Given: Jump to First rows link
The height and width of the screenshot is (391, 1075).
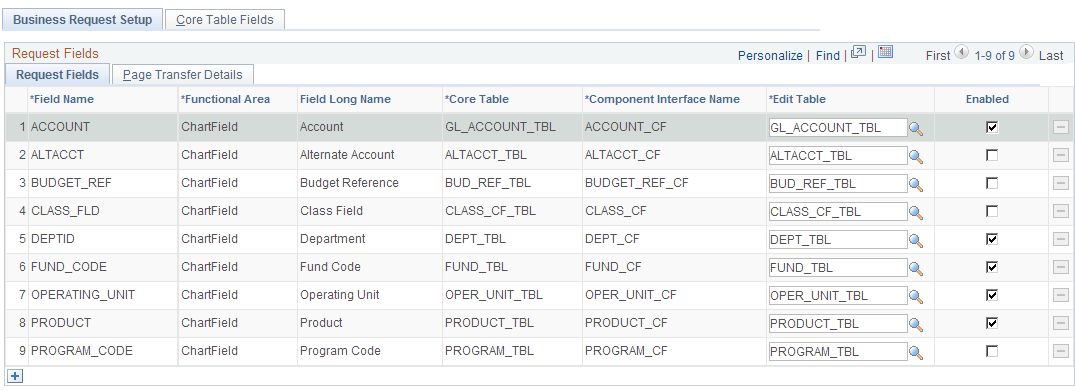Looking at the screenshot, I should pos(938,56).
